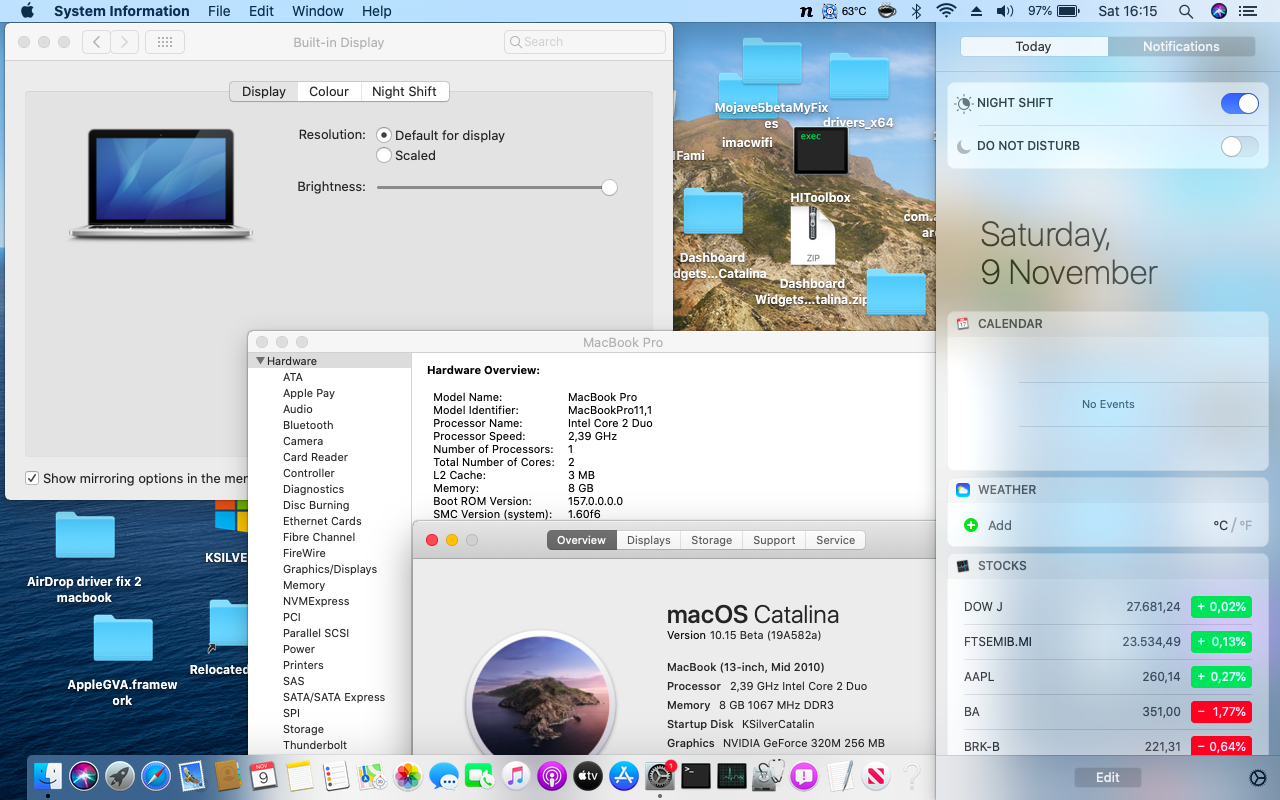Click the Bluetooth menu bar icon

pos(916,11)
